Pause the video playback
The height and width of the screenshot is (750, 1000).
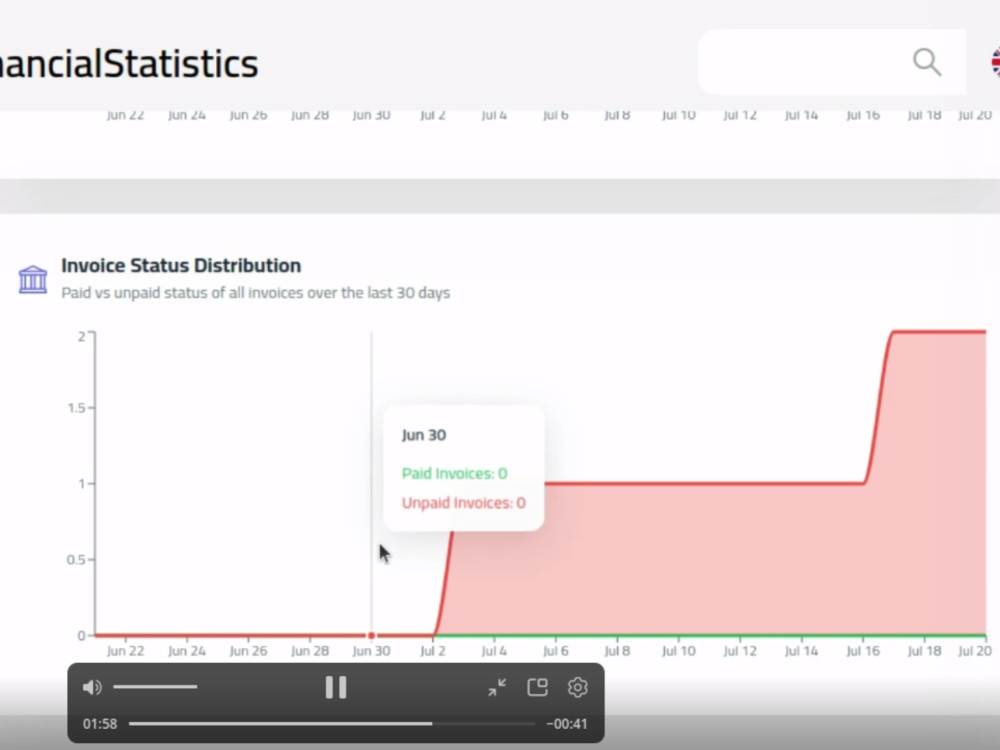(335, 688)
